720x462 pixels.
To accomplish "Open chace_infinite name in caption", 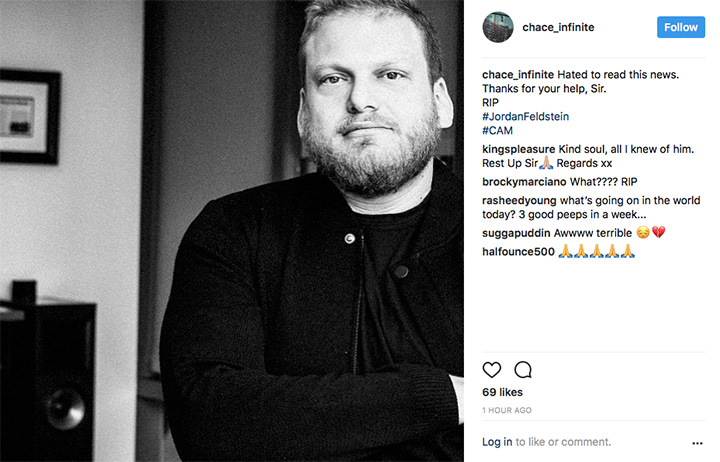I will point(518,74).
